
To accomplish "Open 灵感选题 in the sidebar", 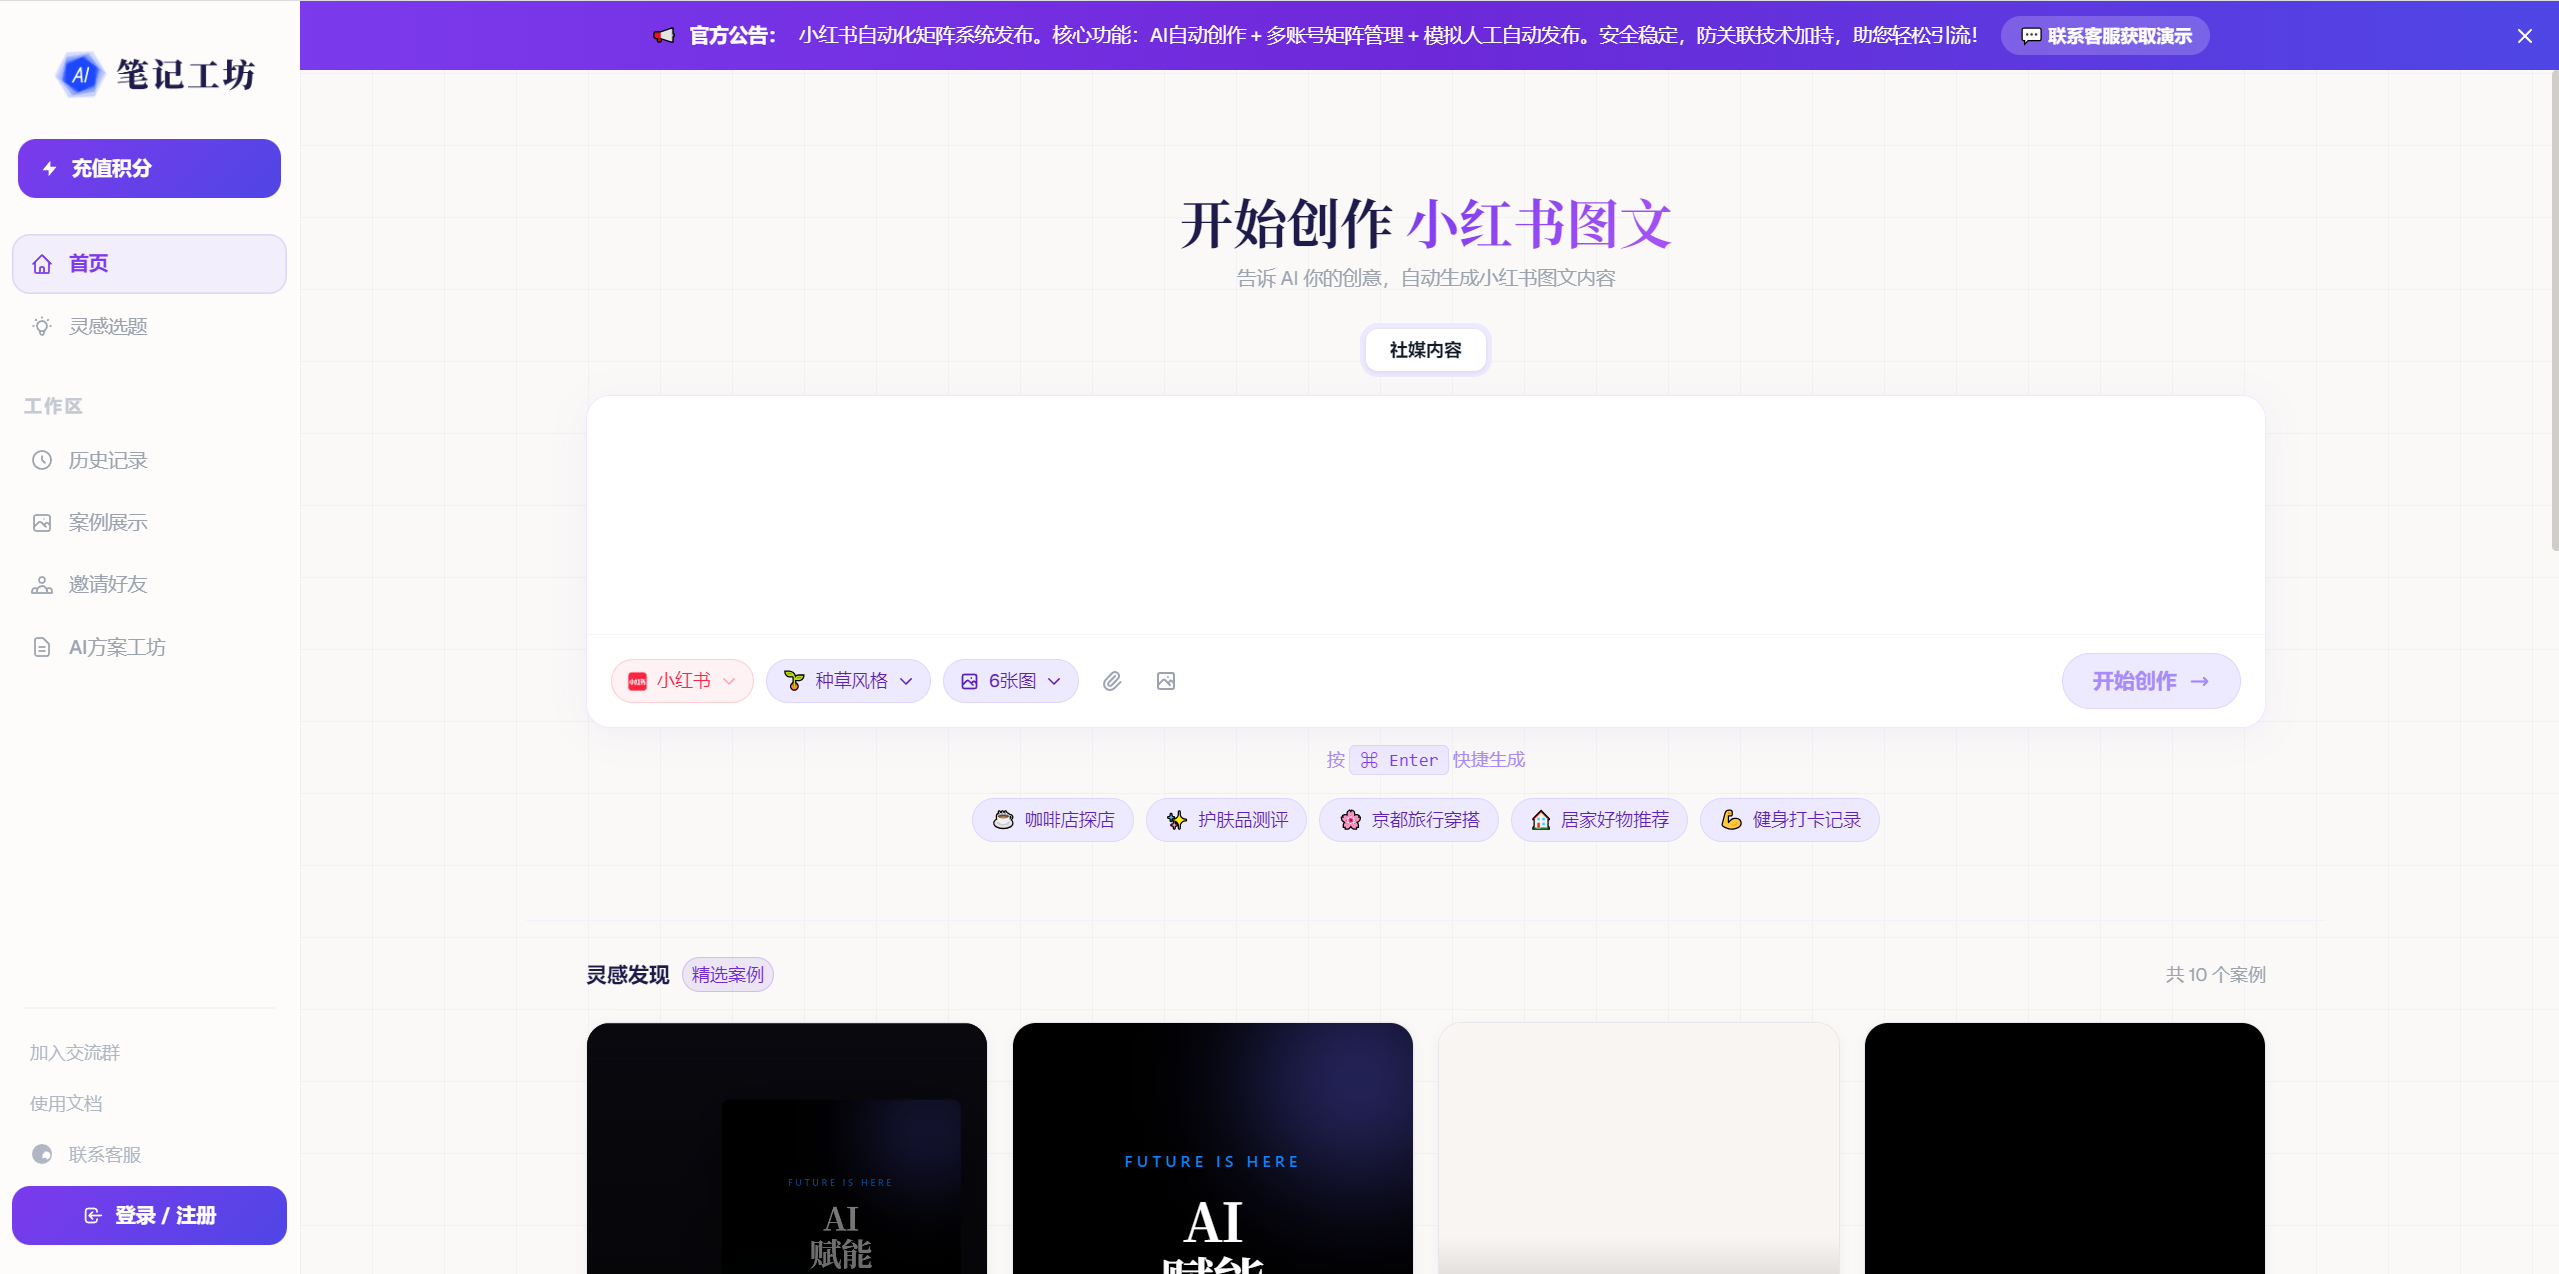I will [149, 326].
